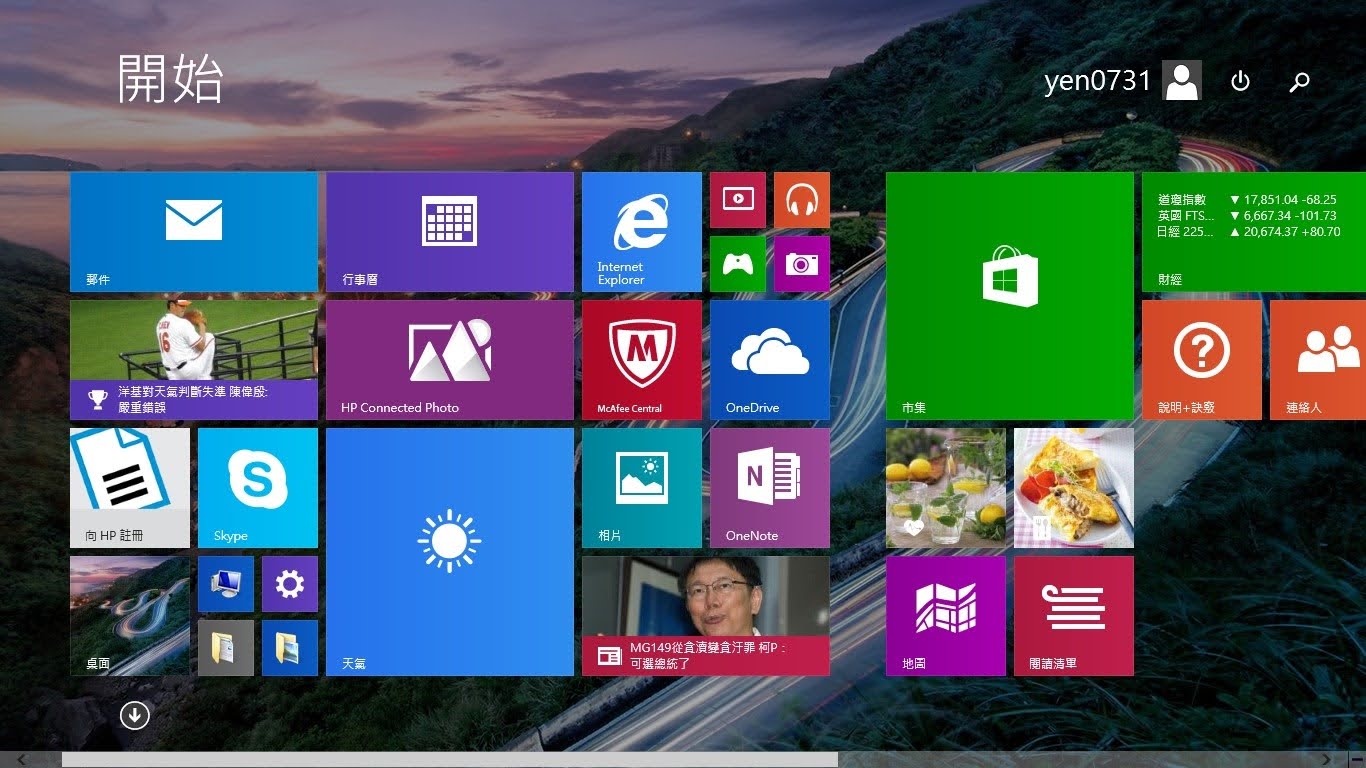Open the This PC computer tile
The image size is (1366, 768).
(x=226, y=584)
